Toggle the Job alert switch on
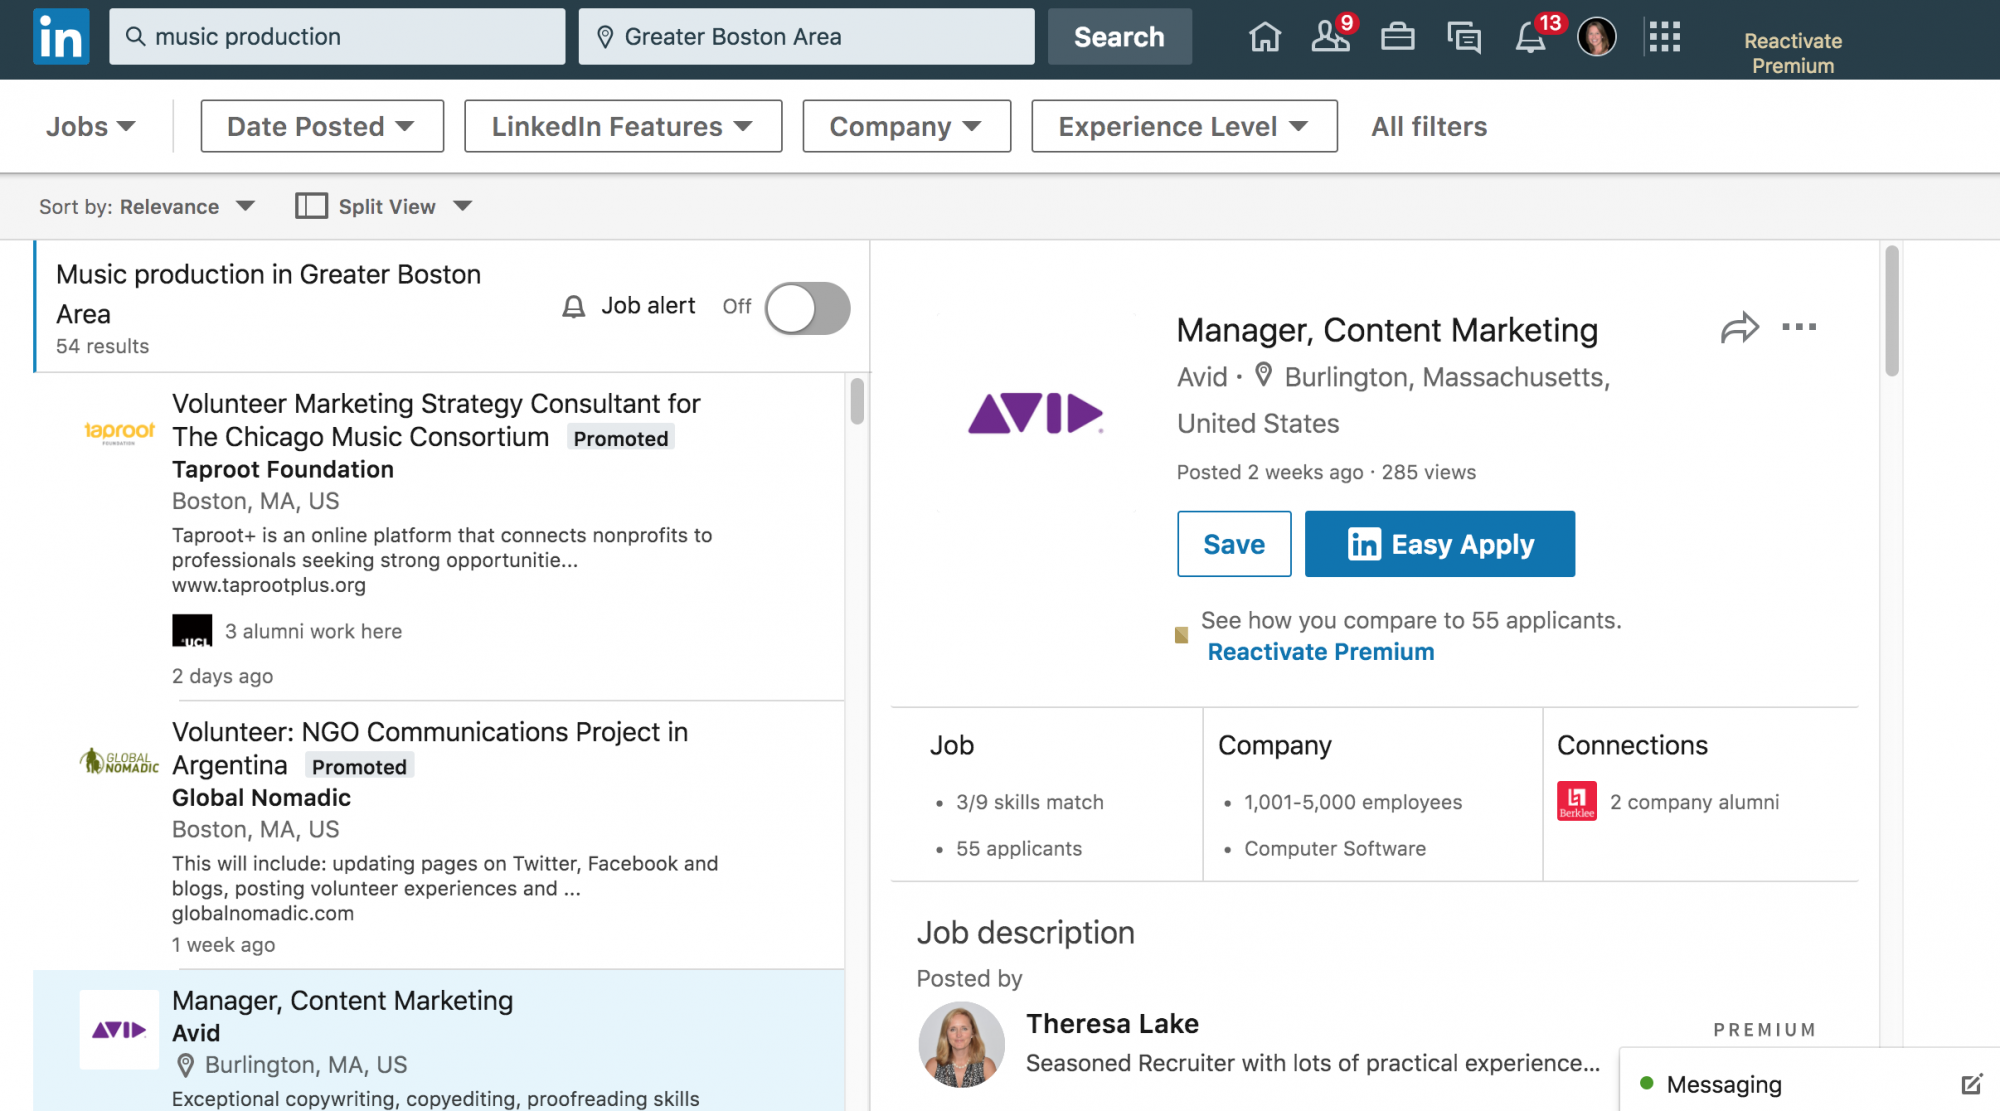 point(807,307)
